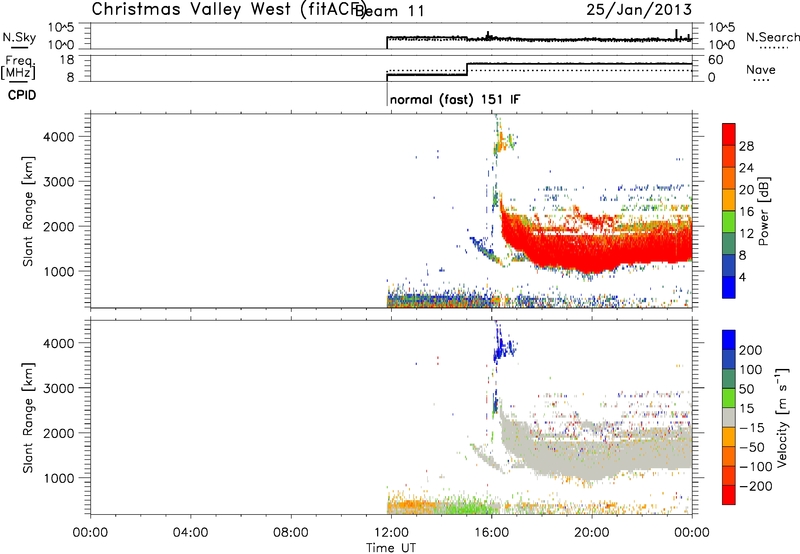Pick the bright green segment of Velocity color bar
The image size is (800, 554).
729,398
